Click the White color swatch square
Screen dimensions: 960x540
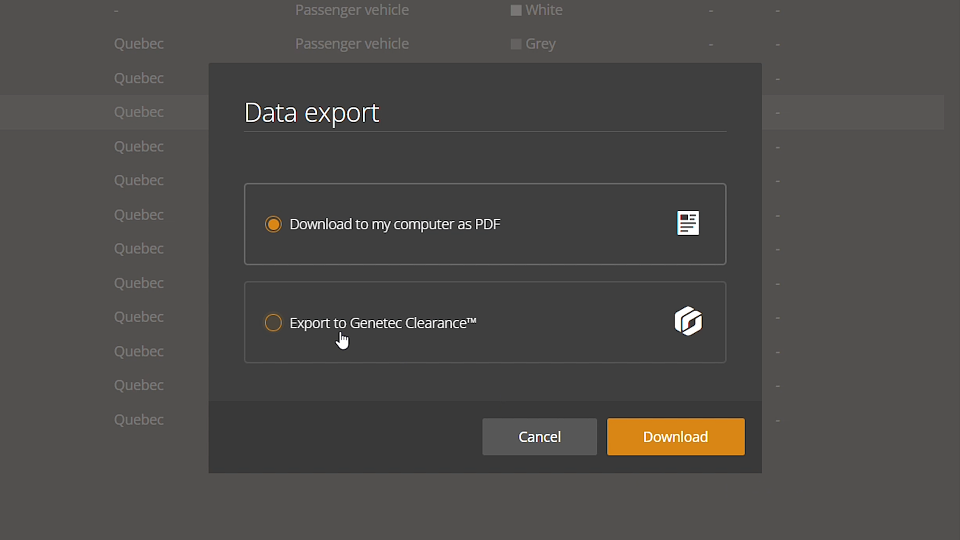[x=516, y=10]
